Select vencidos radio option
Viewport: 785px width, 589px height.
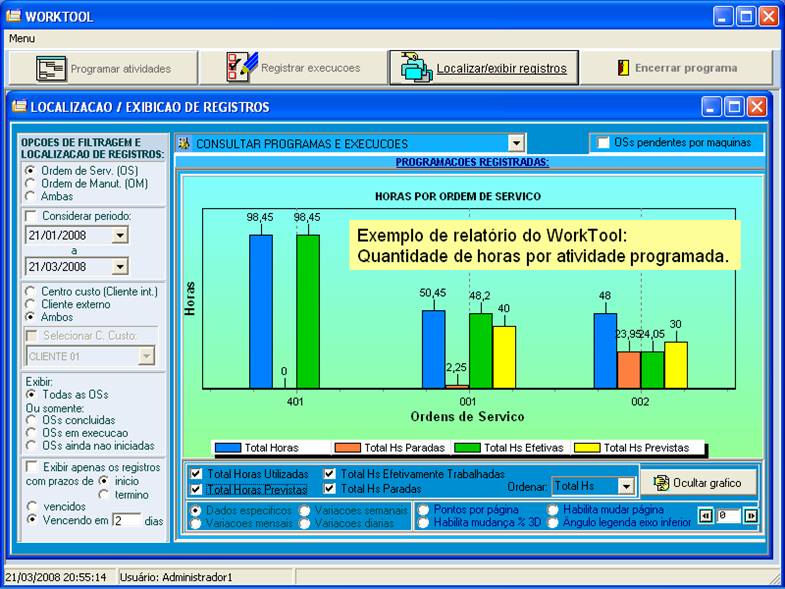tap(32, 506)
